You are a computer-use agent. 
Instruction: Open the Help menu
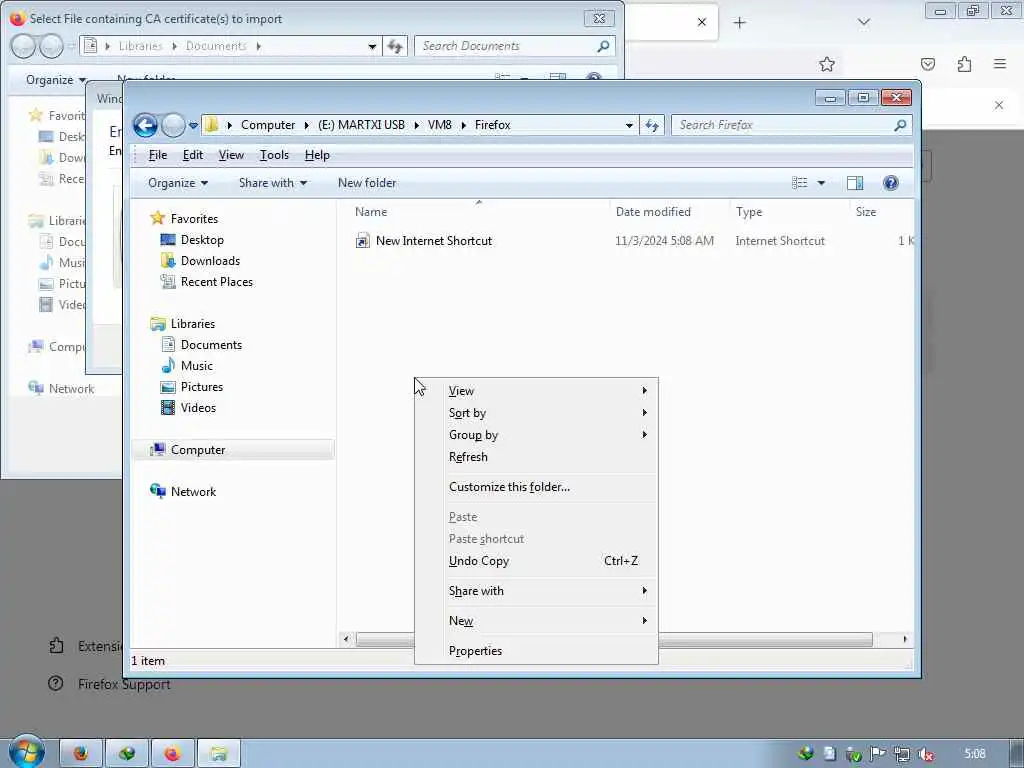(x=317, y=155)
